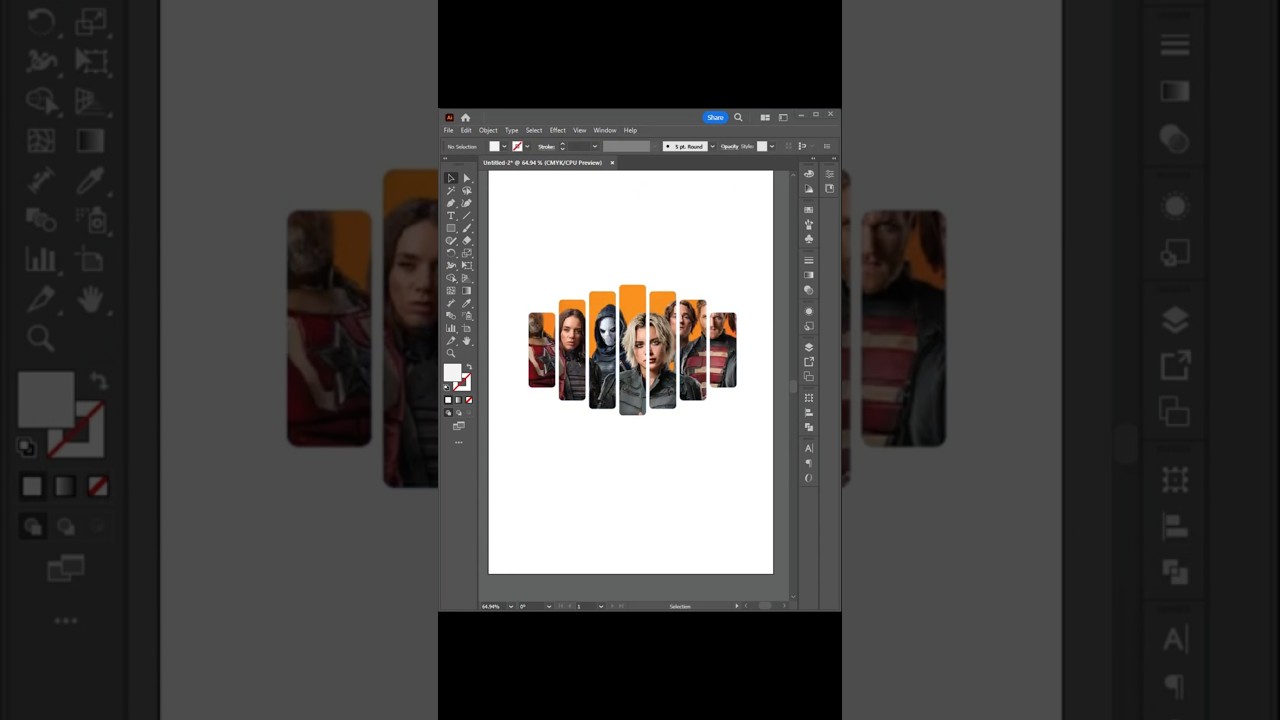
Task: Switch to Draw Normal mode
Action: pos(448,412)
